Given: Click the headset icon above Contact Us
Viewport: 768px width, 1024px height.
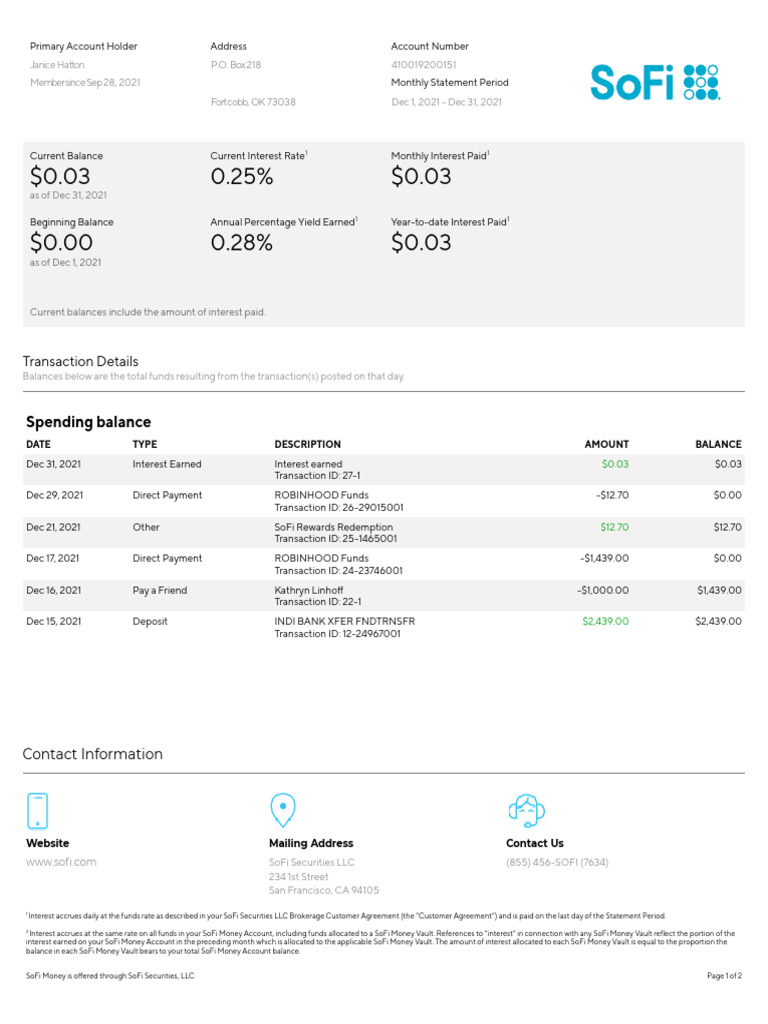Looking at the screenshot, I should tap(526, 810).
